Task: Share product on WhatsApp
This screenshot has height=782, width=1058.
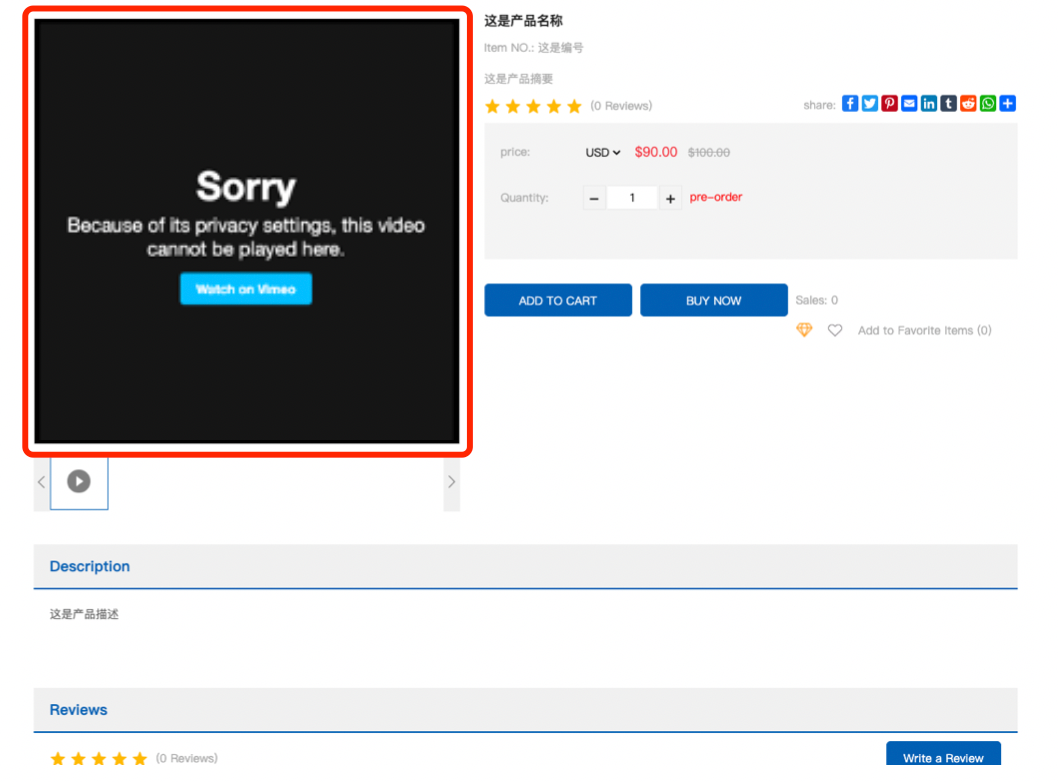Action: coord(988,103)
